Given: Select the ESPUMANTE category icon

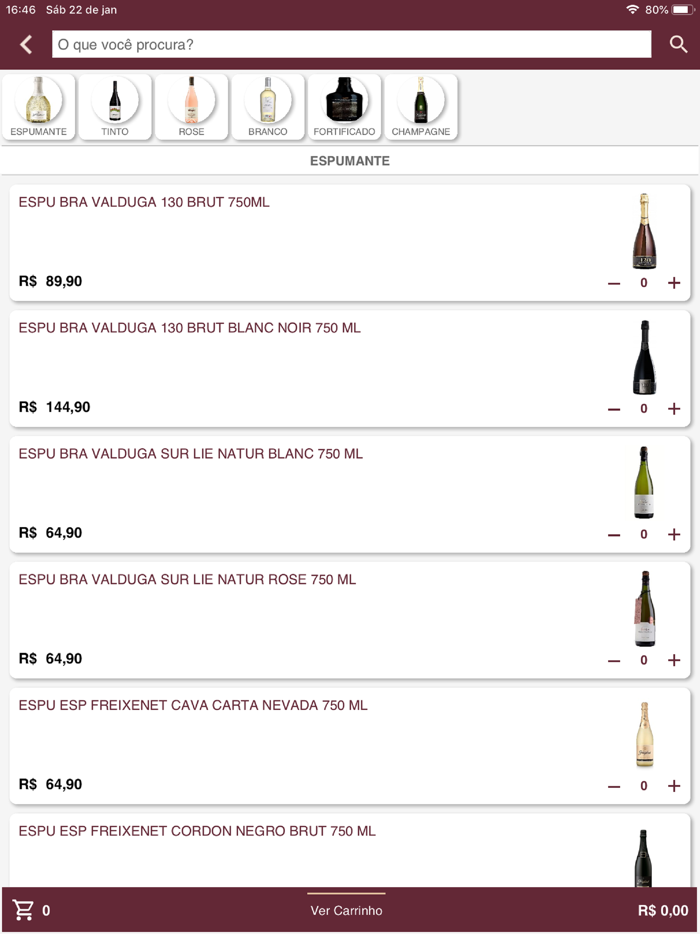Looking at the screenshot, I should tap(38, 106).
